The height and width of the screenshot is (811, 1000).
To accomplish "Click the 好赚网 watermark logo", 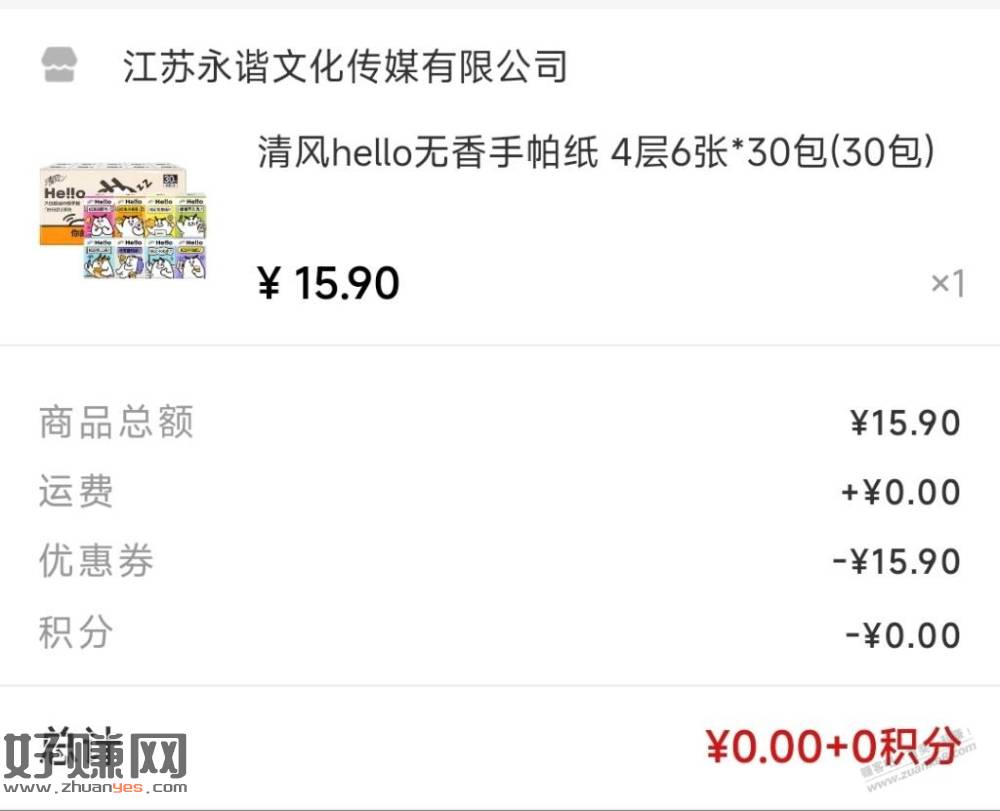I will [95, 756].
